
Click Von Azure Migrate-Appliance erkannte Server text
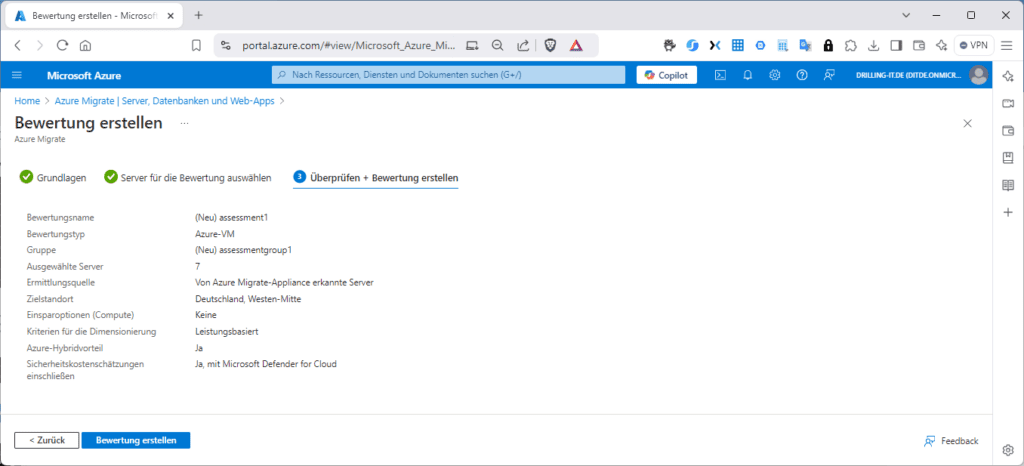coord(284,283)
